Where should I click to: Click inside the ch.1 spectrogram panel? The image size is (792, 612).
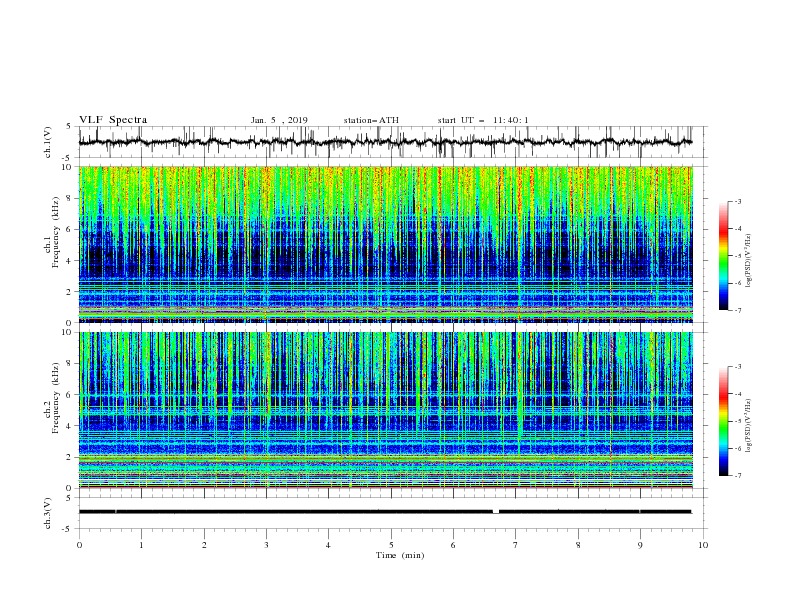click(385, 244)
